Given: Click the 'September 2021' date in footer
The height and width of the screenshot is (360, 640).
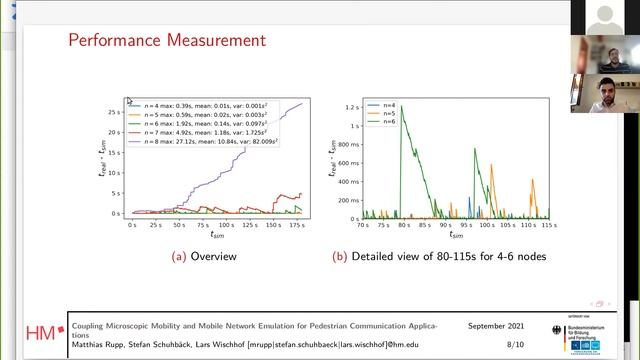Looking at the screenshot, I should (496, 326).
